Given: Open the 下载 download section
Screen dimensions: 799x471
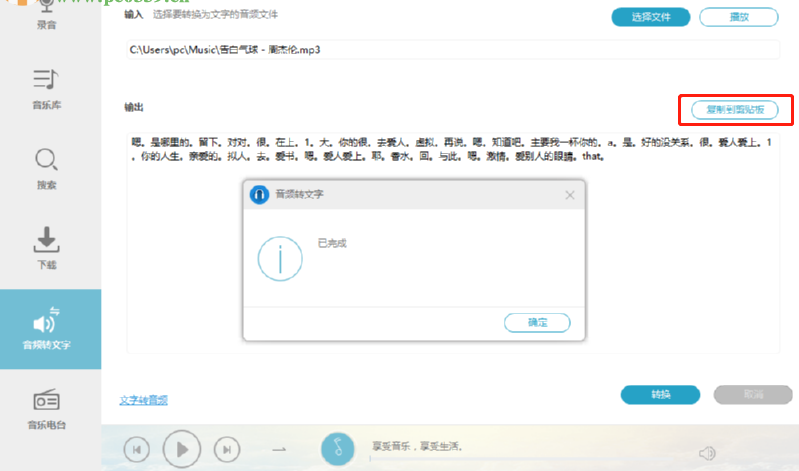Looking at the screenshot, I should point(46,248).
